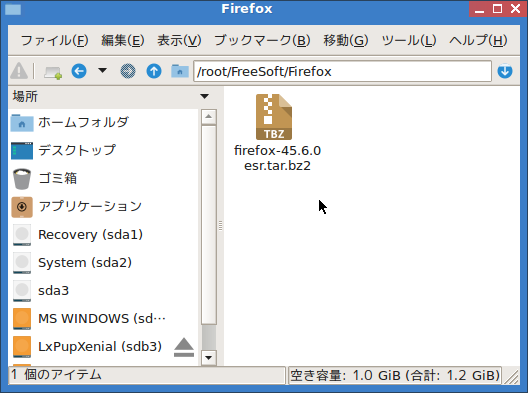Select the sda3 drive
Screen dimensions: 528x393
(x=103, y=291)
